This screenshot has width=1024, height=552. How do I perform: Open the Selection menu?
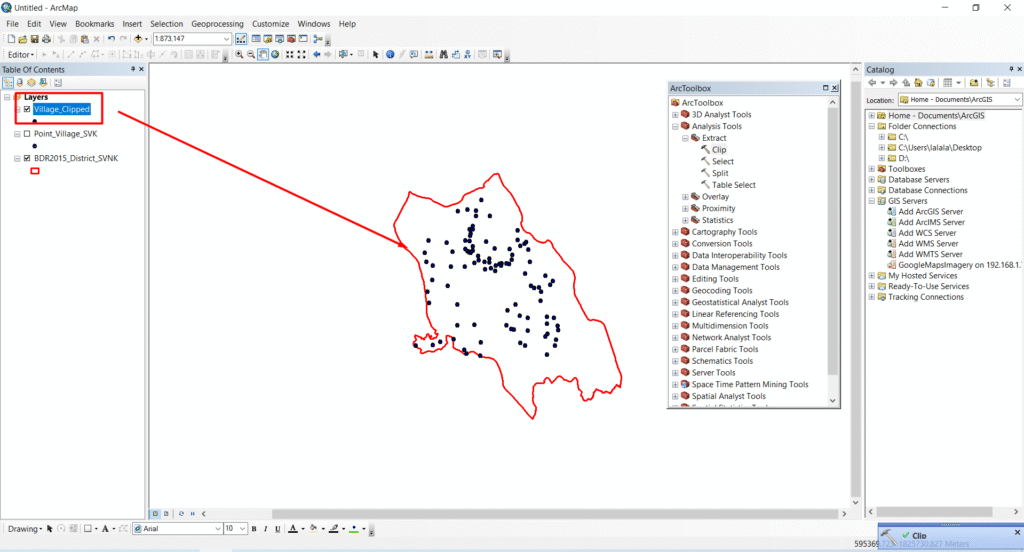click(x=167, y=24)
